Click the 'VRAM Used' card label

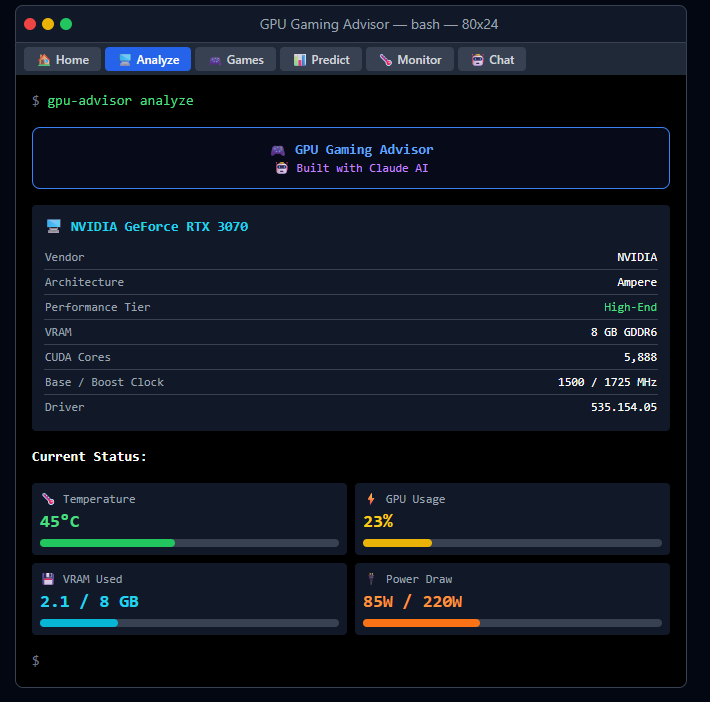click(x=92, y=579)
